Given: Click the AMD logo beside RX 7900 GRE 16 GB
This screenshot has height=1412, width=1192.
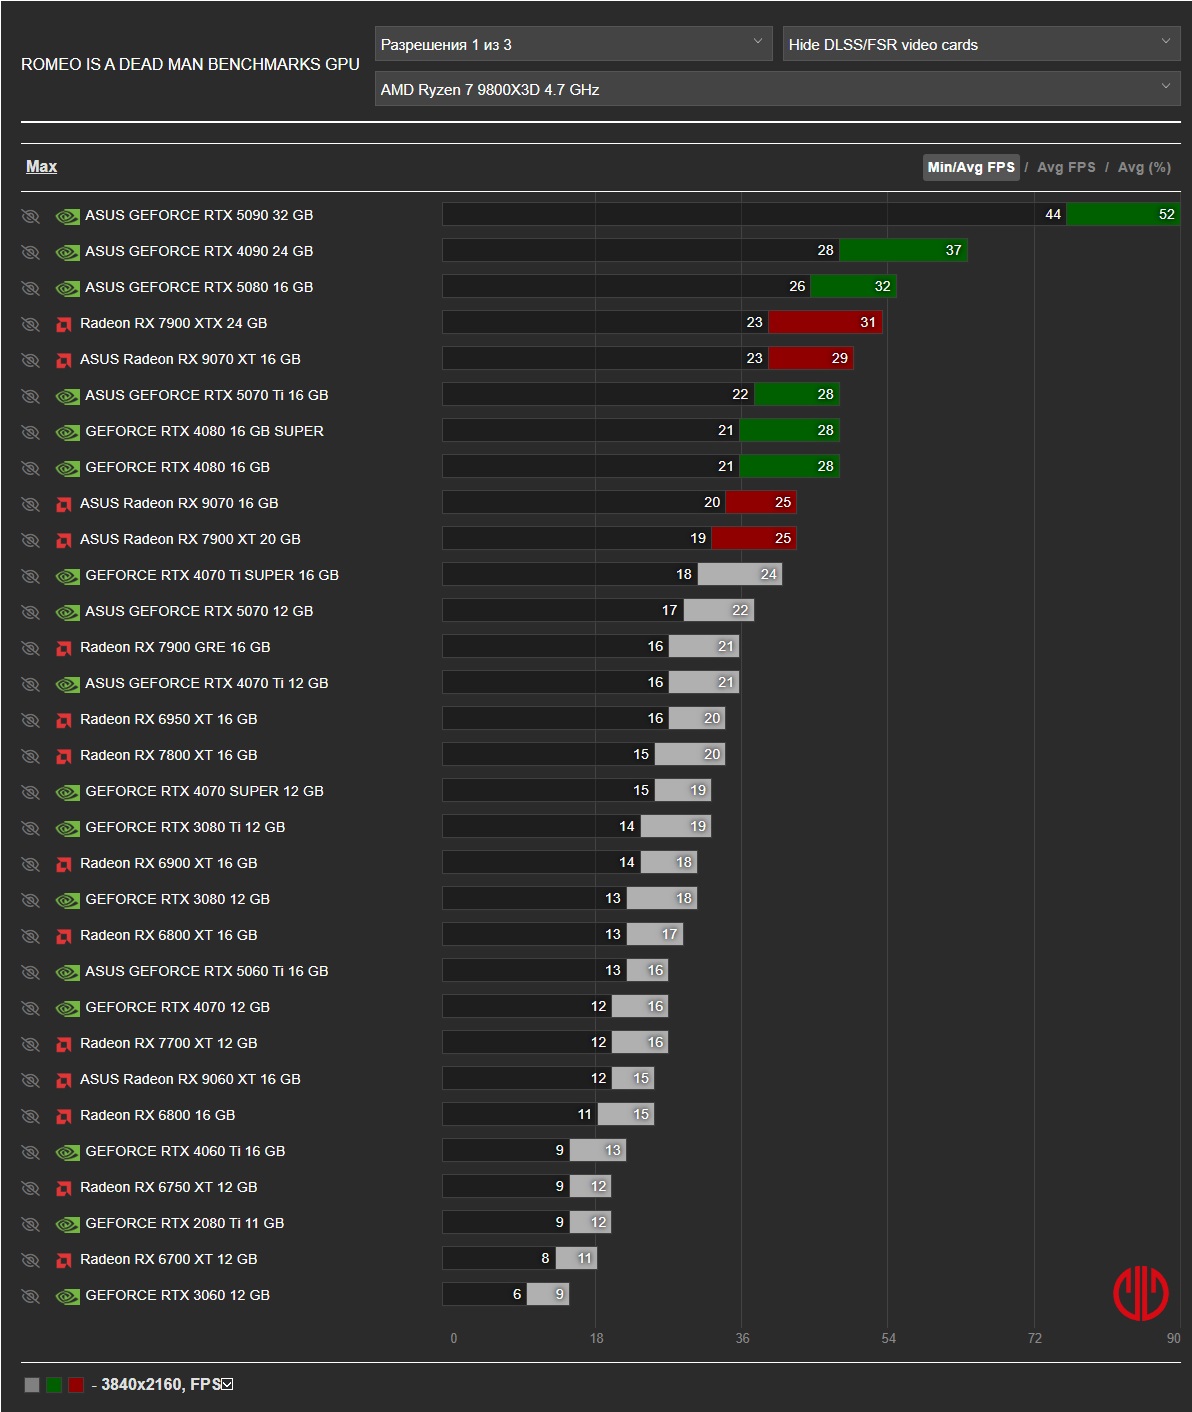Looking at the screenshot, I should coord(64,648).
